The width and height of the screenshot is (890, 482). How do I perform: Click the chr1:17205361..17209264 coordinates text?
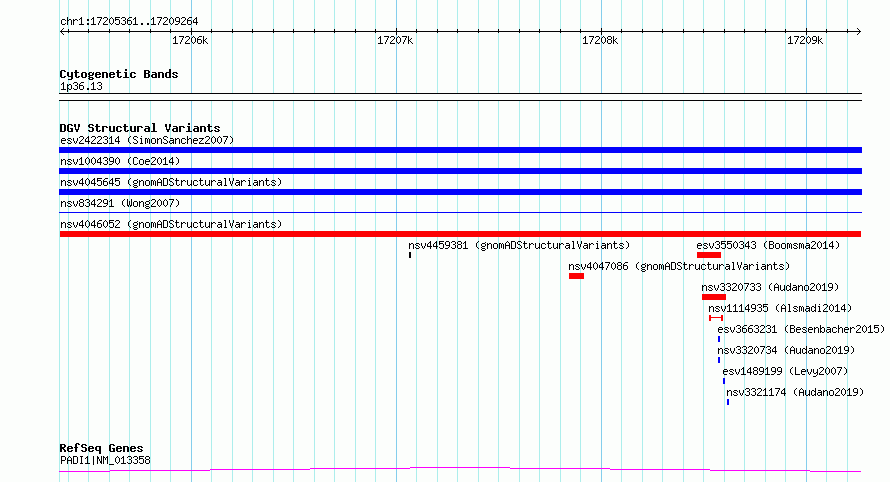click(x=129, y=22)
